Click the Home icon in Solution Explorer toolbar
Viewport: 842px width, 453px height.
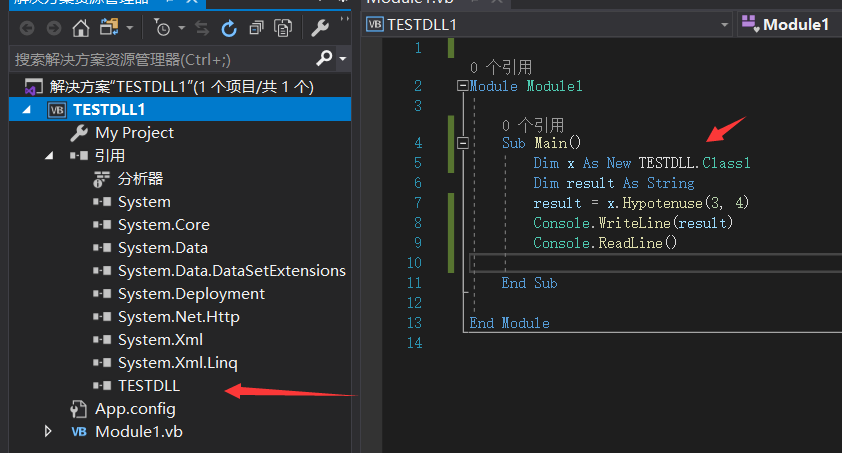(x=81, y=27)
